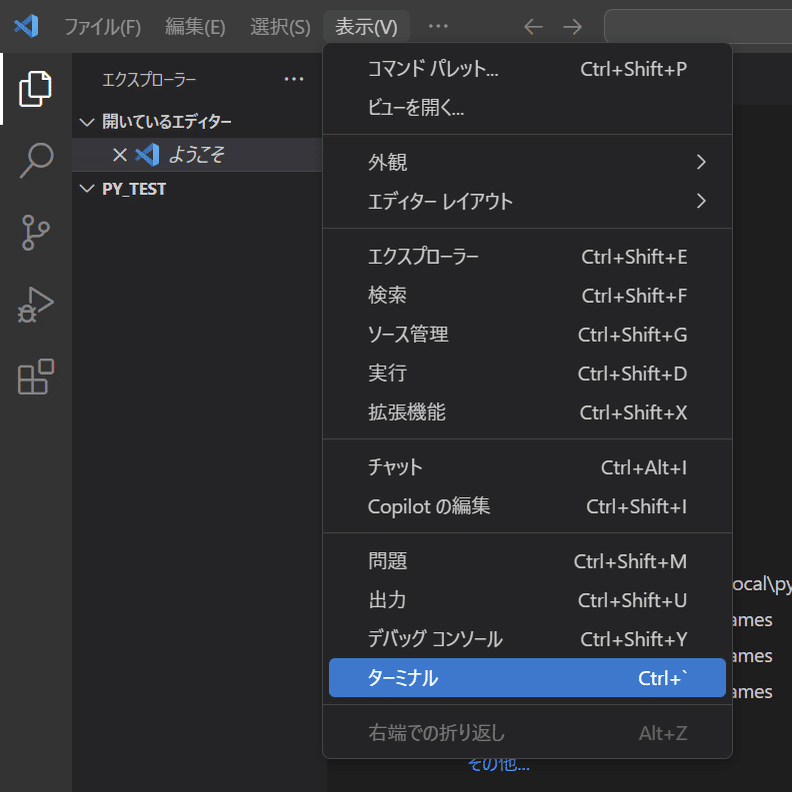Click the back navigation arrow

[533, 27]
